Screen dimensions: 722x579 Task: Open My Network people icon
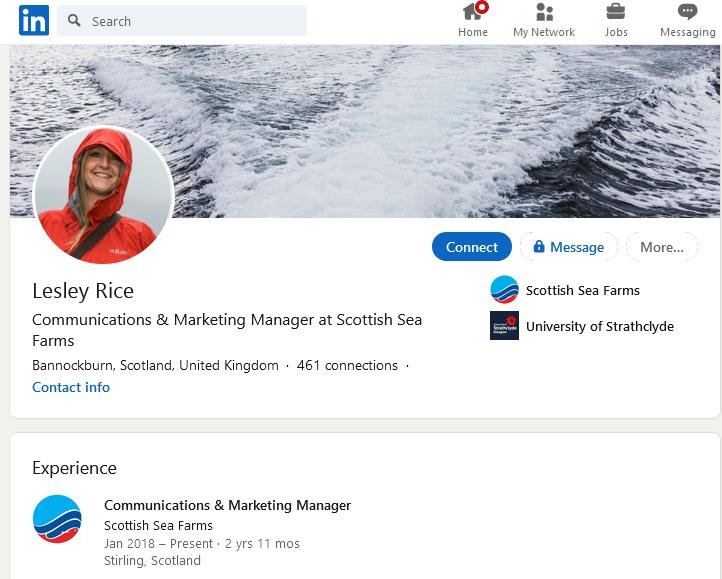(x=544, y=12)
